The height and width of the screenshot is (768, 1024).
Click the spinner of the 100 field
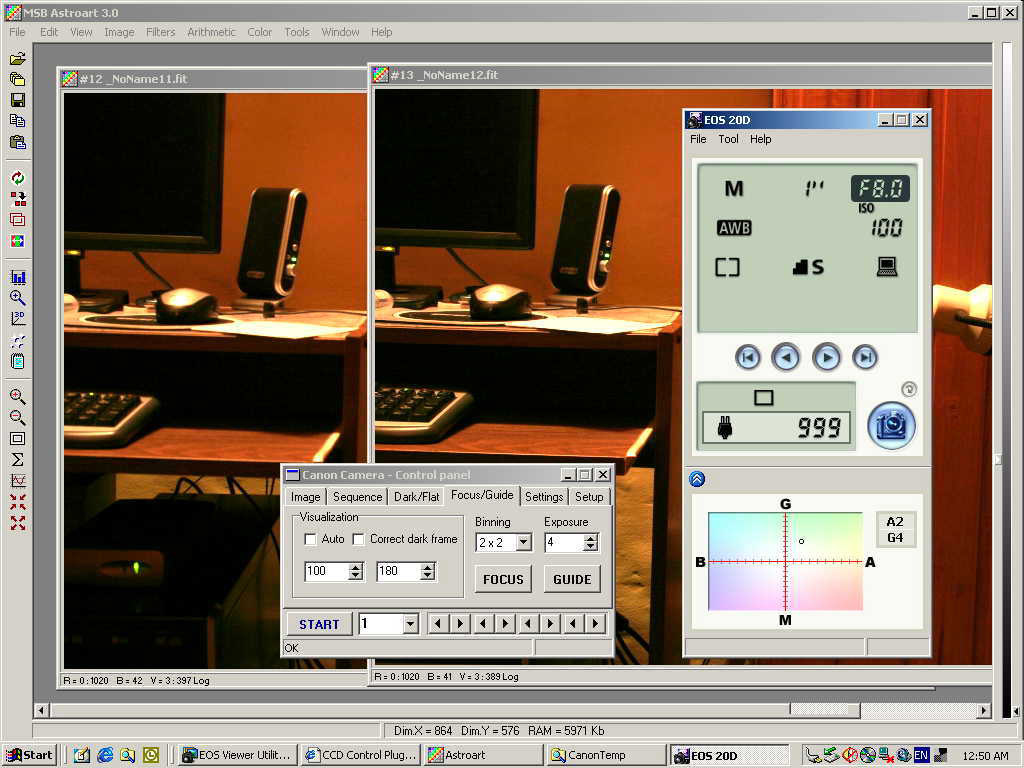pos(355,571)
